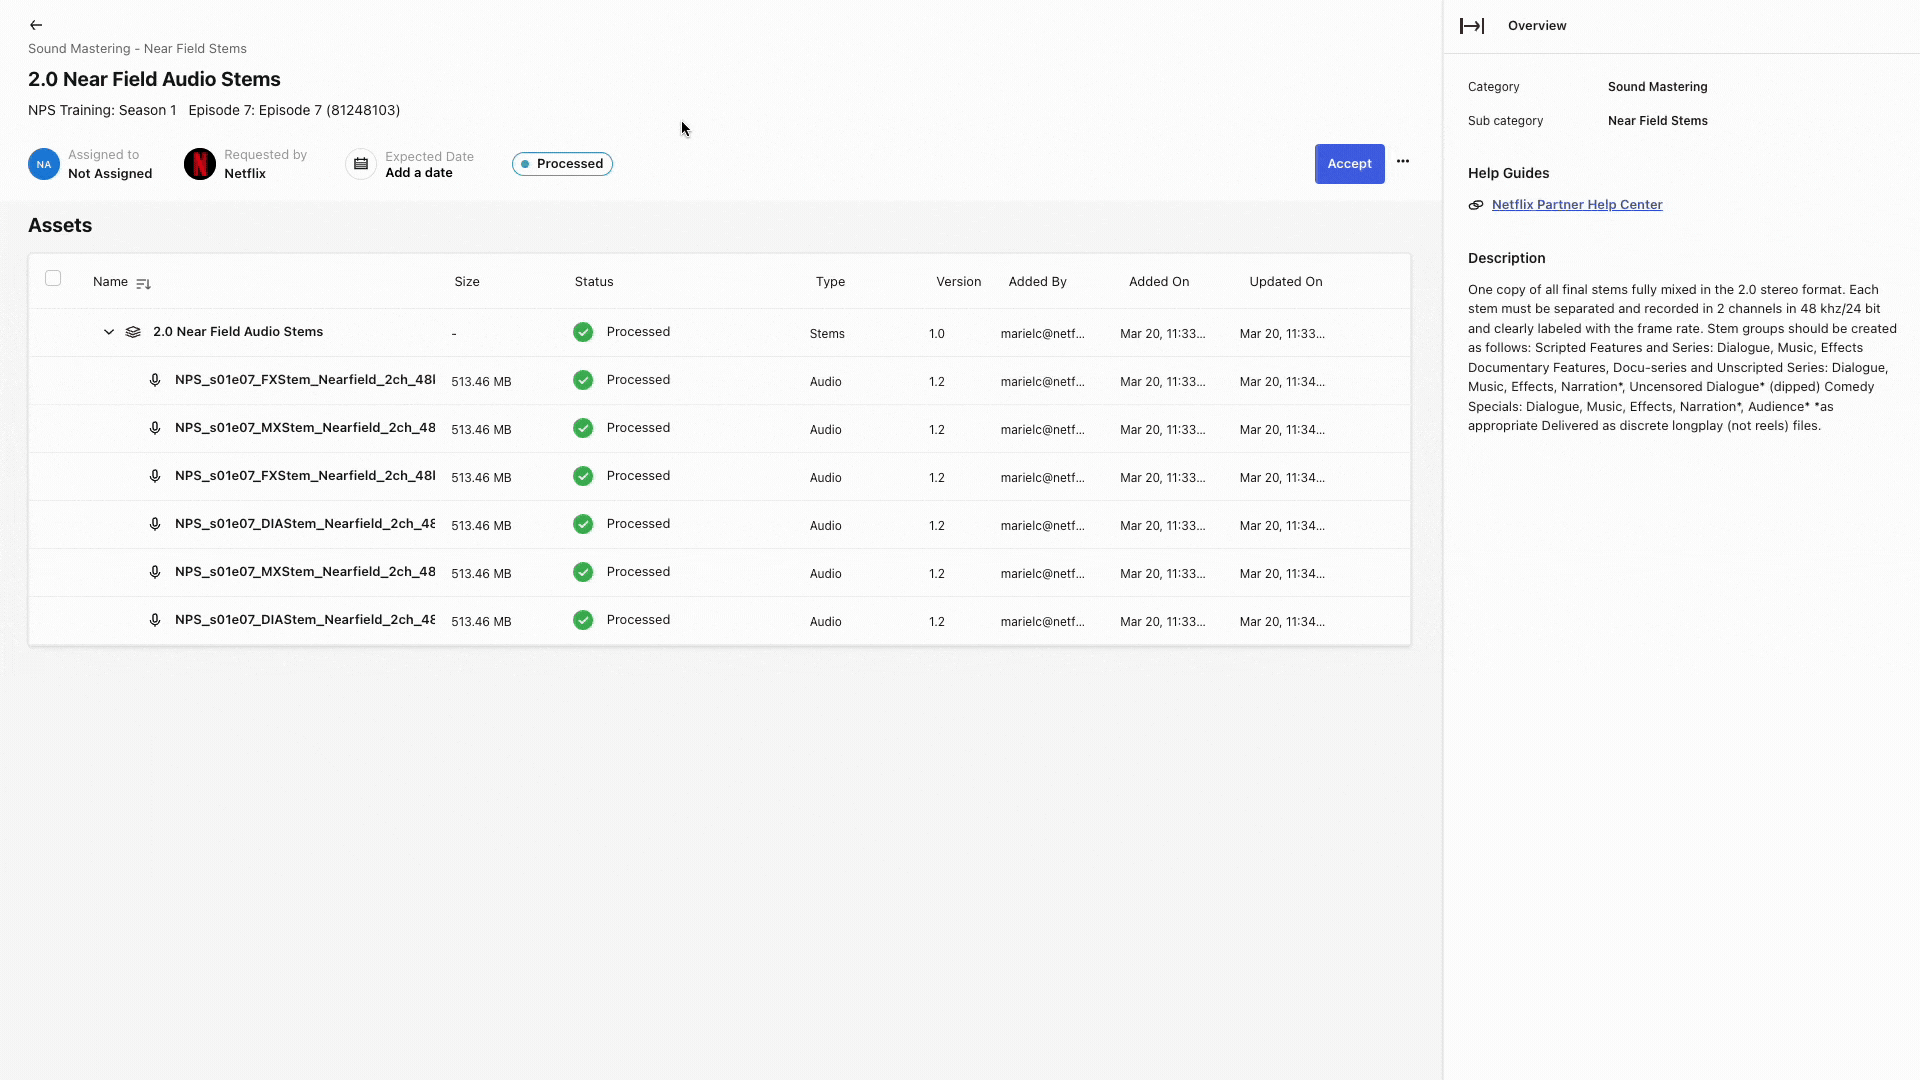1920x1080 pixels.
Task: Expand the Added By column options
Action: point(1037,281)
